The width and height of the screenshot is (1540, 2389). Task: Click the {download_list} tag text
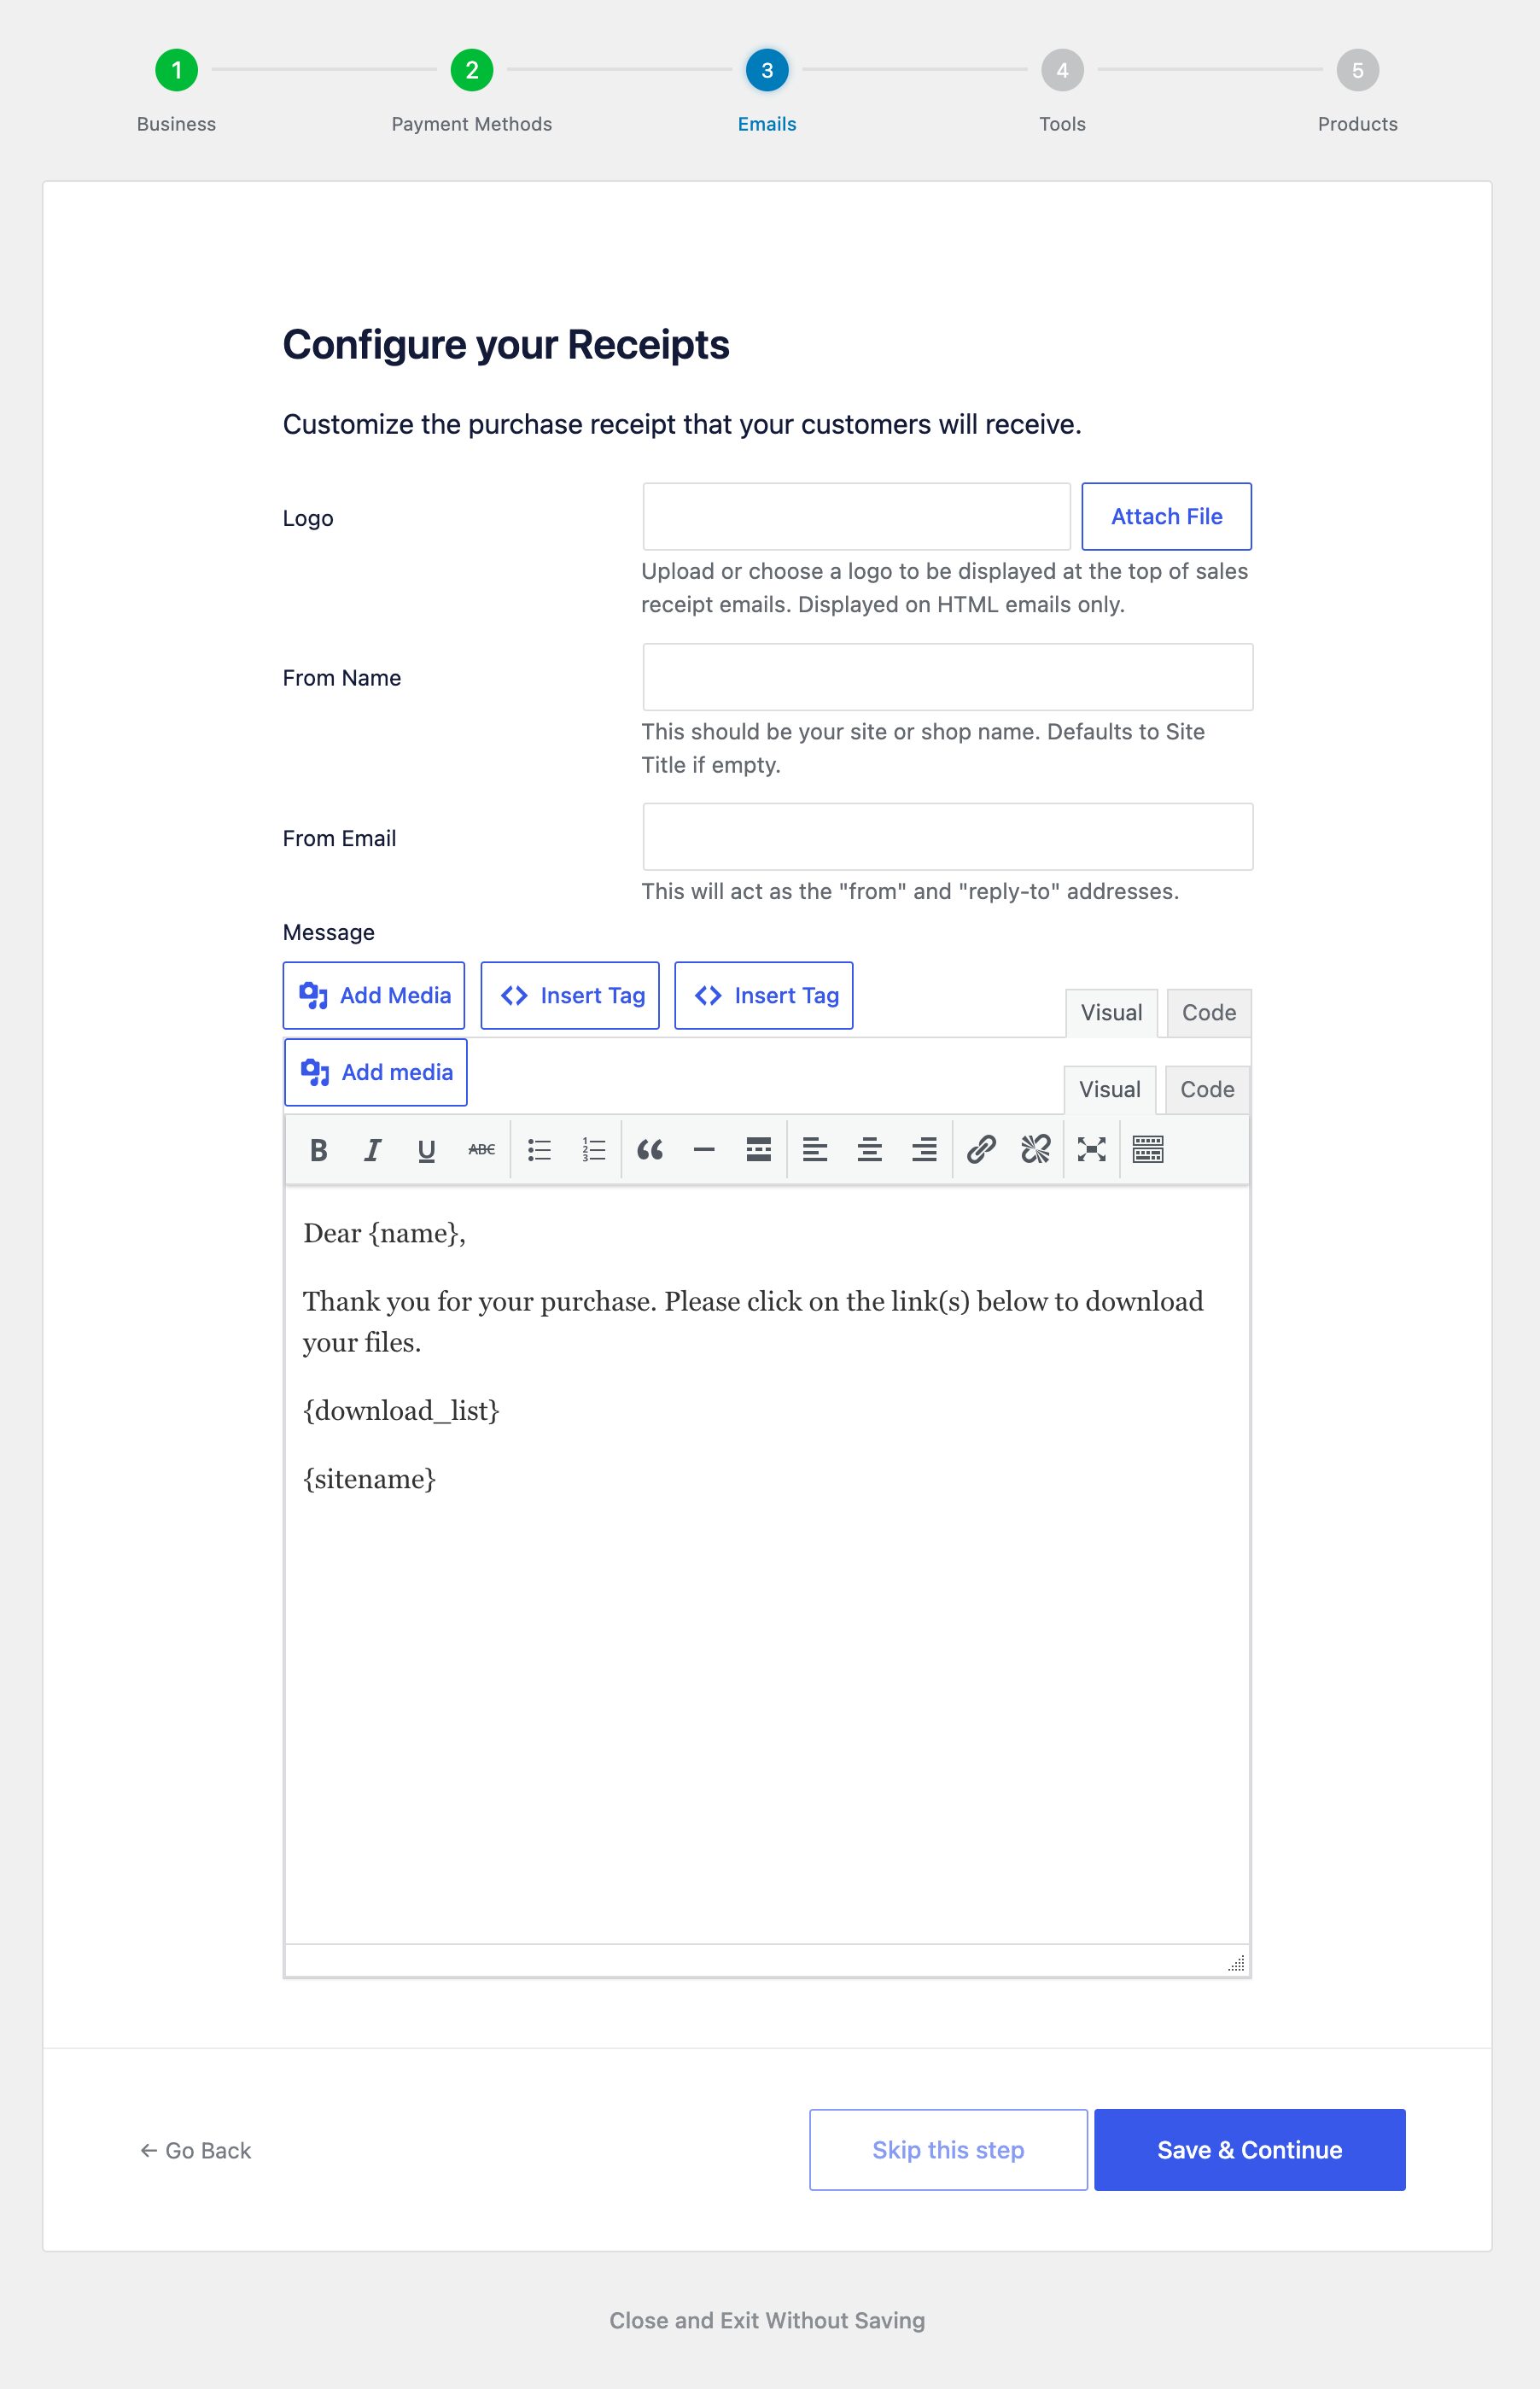[x=401, y=1411]
